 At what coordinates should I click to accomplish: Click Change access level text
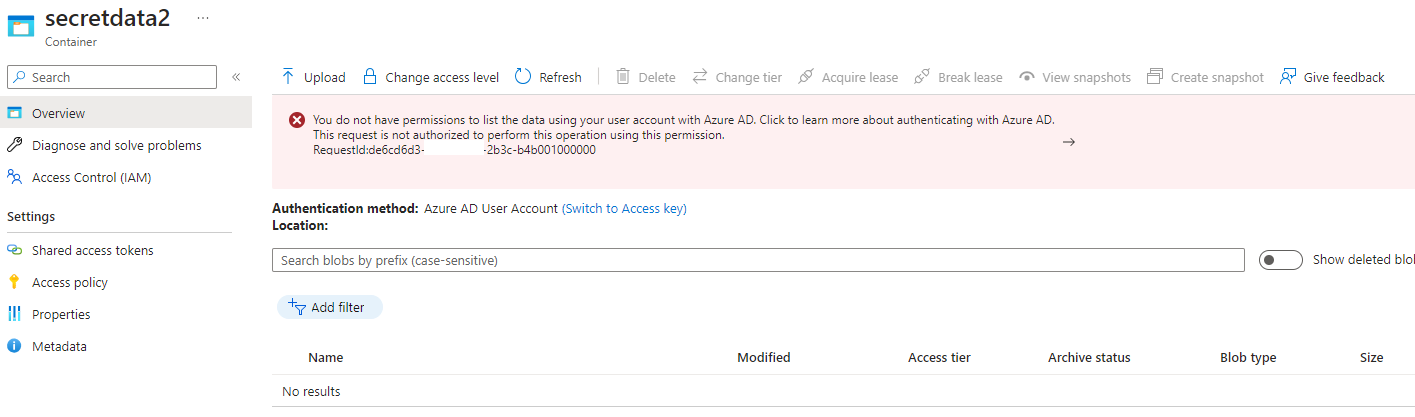click(442, 77)
